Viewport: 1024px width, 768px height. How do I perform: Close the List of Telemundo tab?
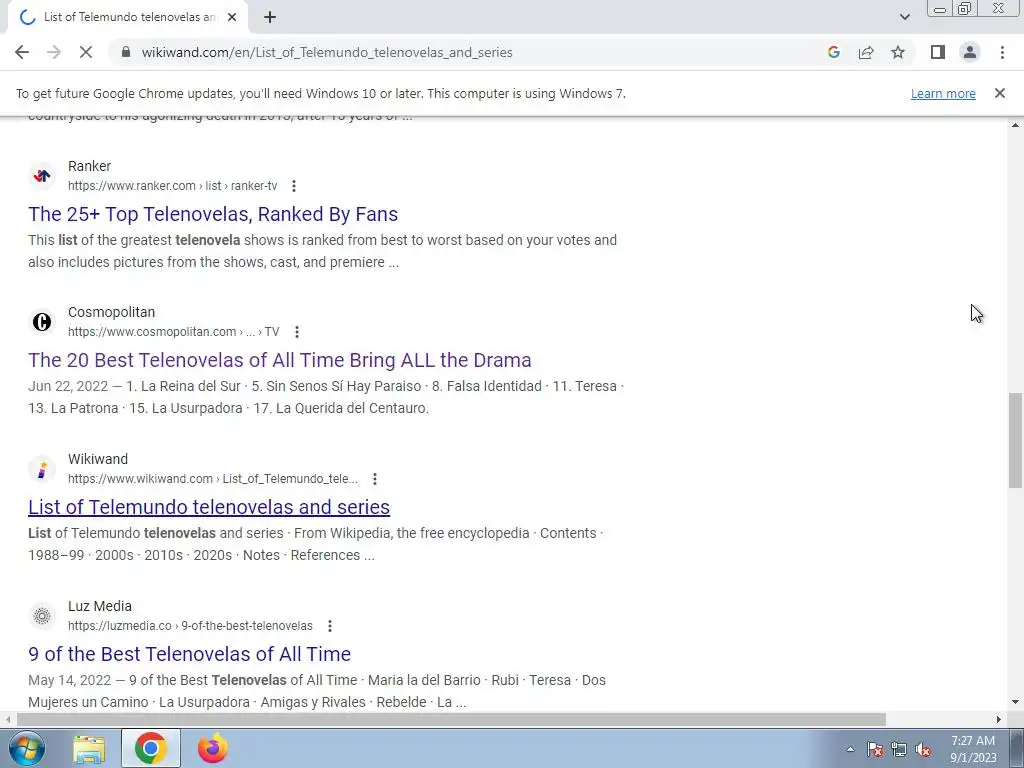click(232, 17)
